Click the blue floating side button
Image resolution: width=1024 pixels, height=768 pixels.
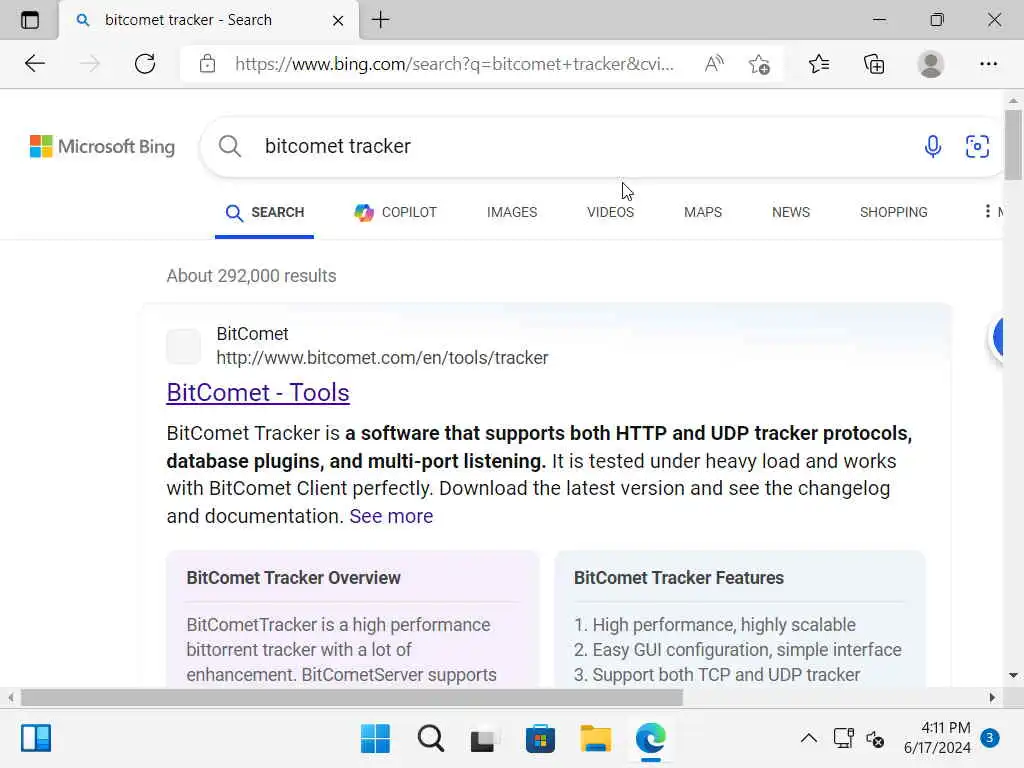997,338
